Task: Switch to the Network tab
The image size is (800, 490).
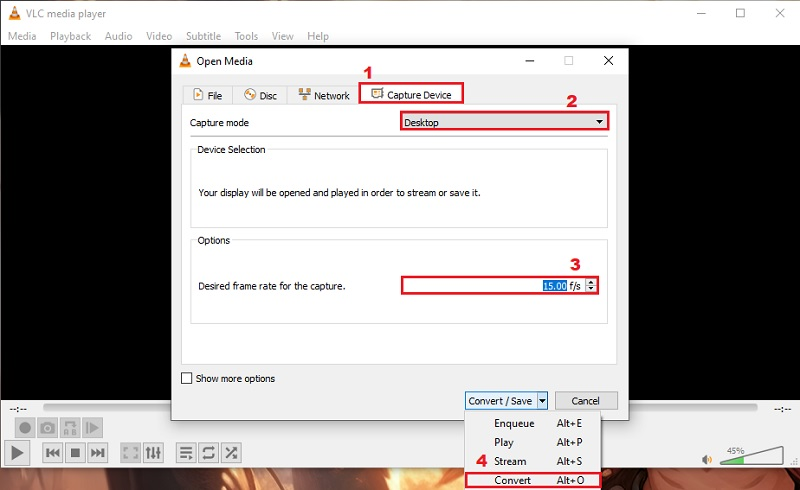Action: pyautogui.click(x=323, y=95)
